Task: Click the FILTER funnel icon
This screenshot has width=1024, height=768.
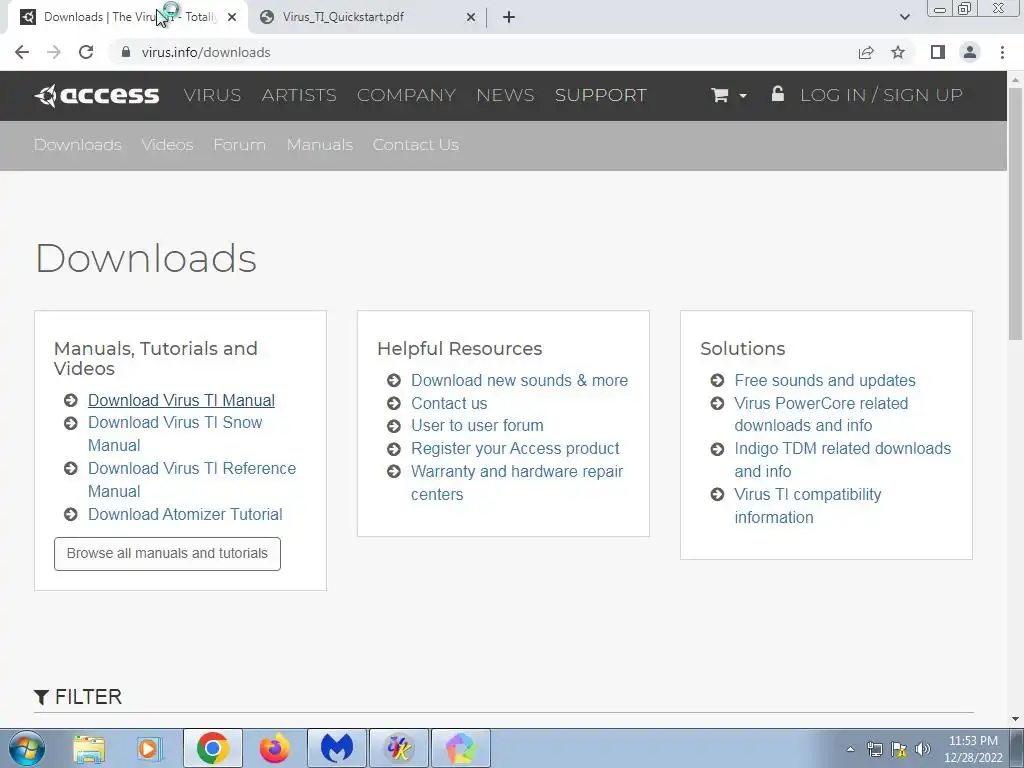Action: [x=41, y=697]
